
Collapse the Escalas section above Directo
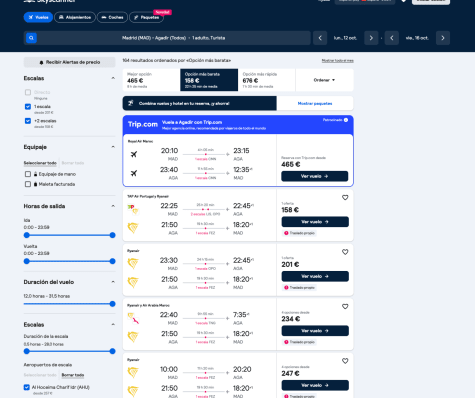113,78
